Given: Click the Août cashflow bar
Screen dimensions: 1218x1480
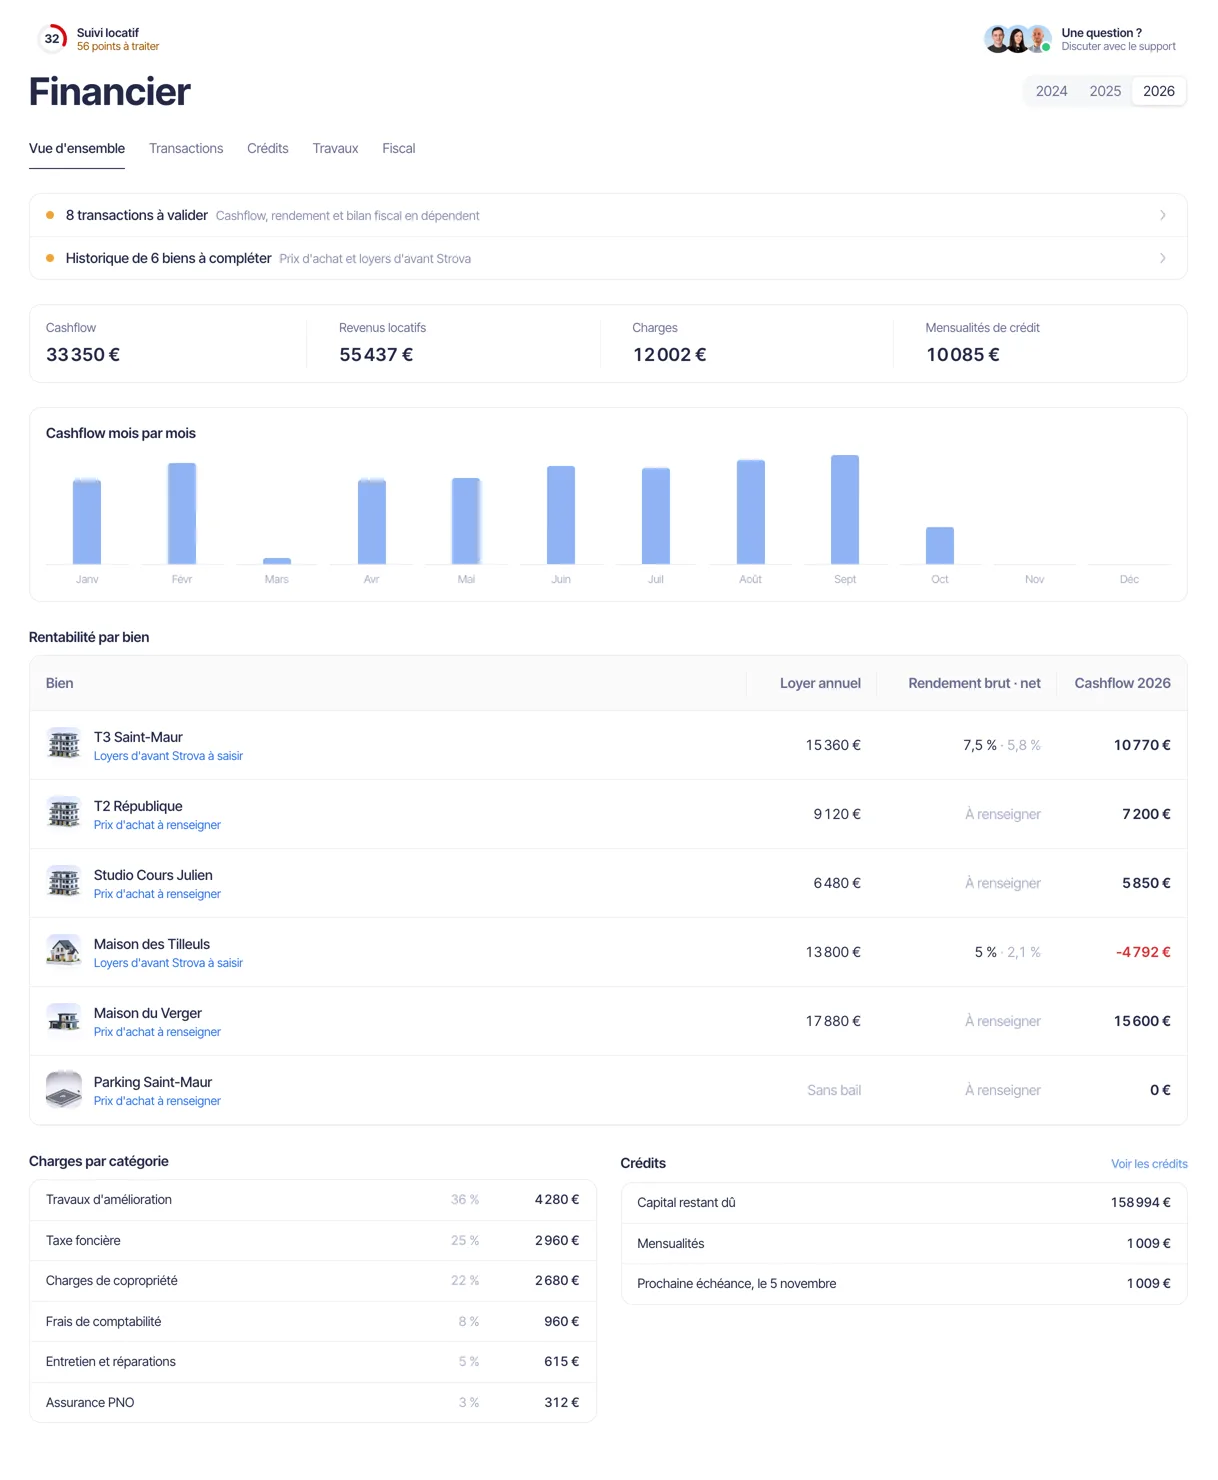Looking at the screenshot, I should click(x=751, y=512).
